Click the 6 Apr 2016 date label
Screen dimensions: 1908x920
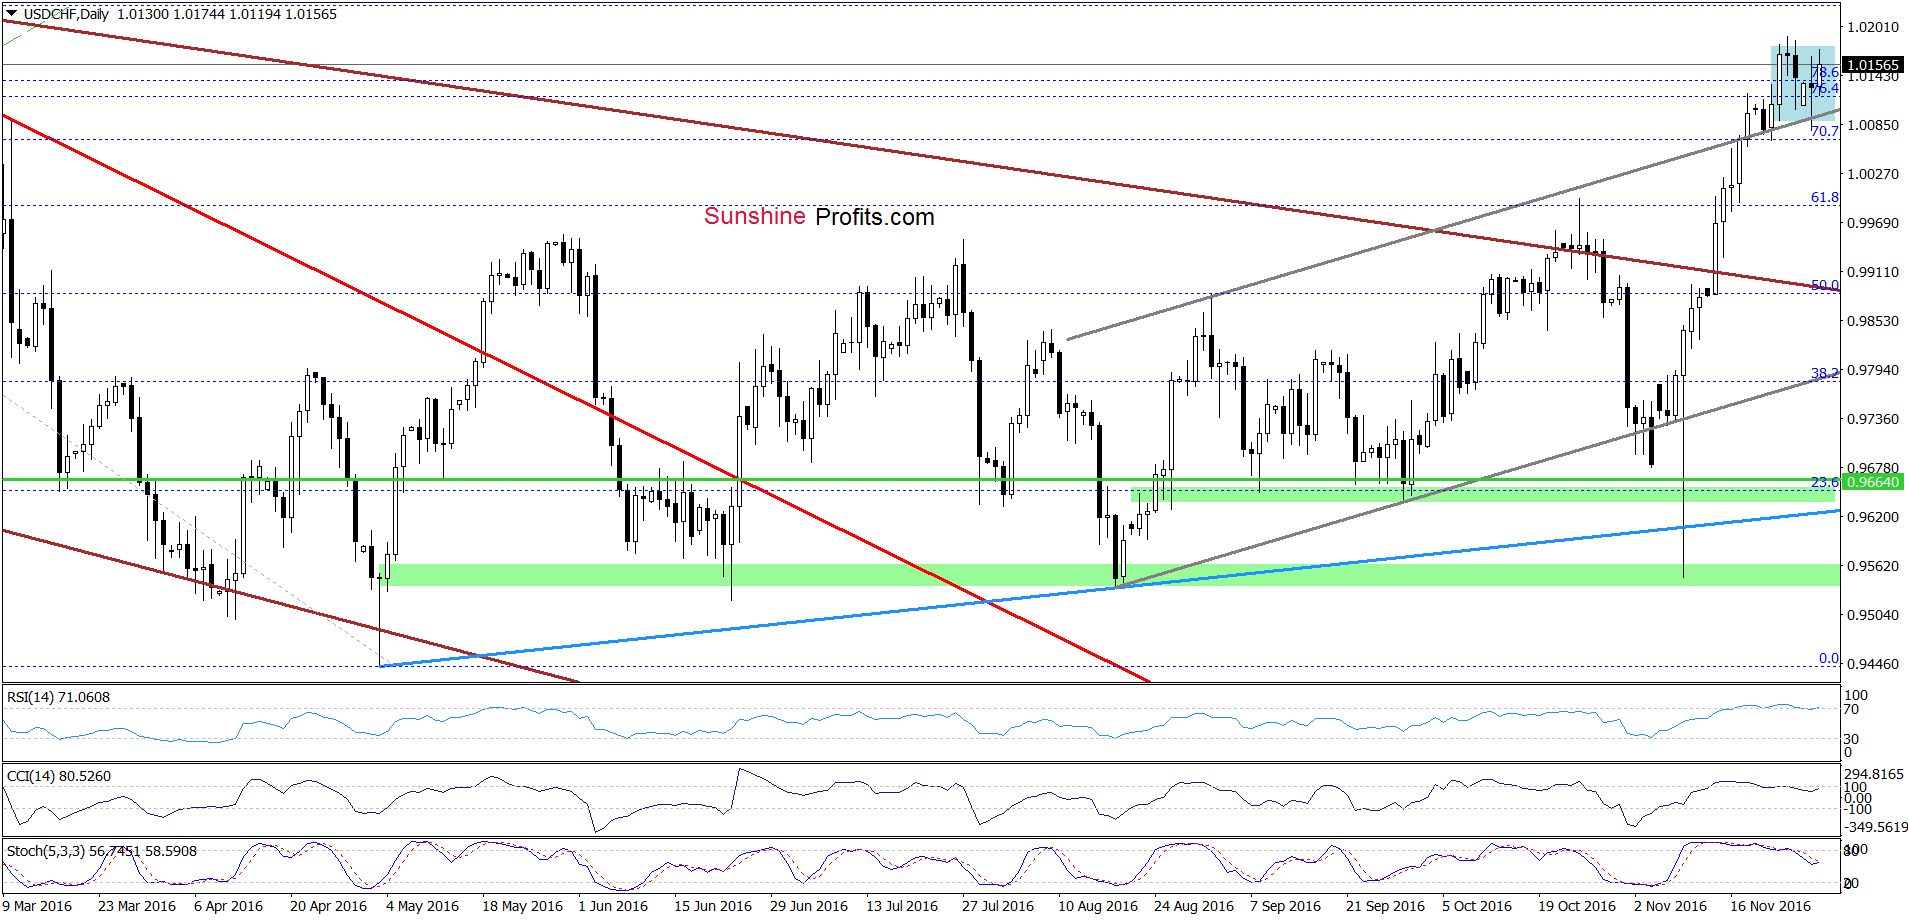coord(228,906)
